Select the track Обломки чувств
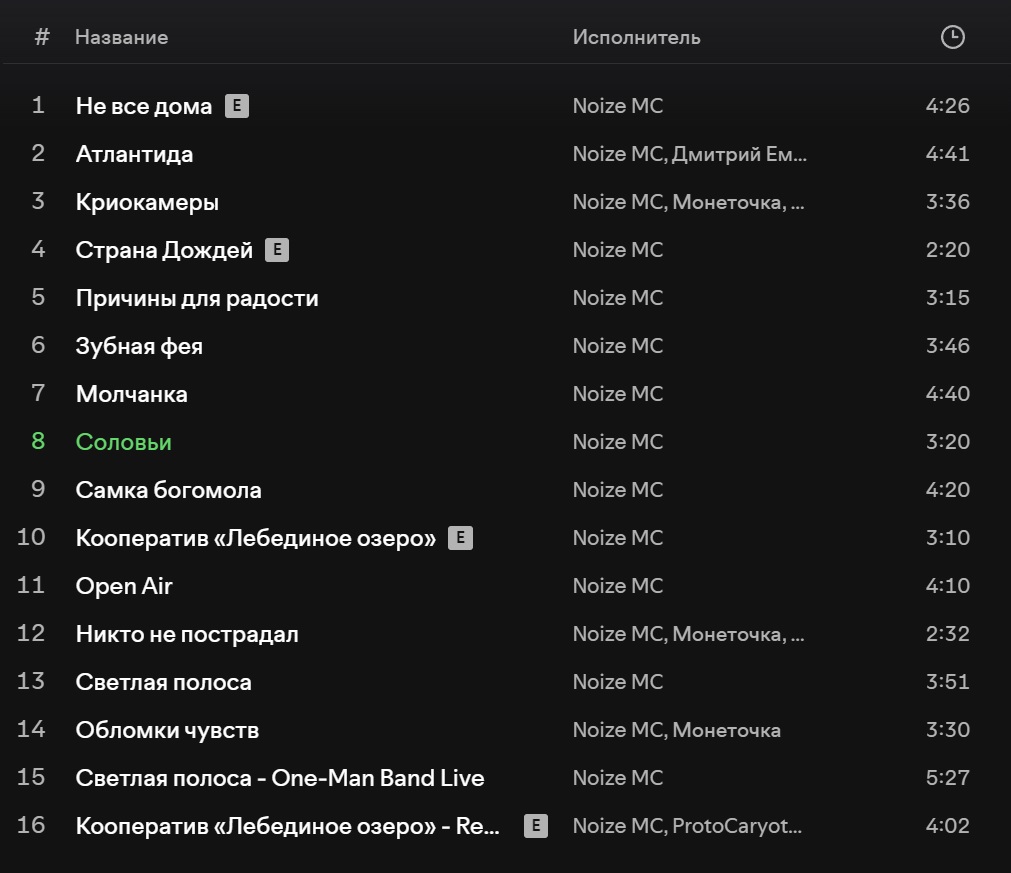 [x=167, y=730]
